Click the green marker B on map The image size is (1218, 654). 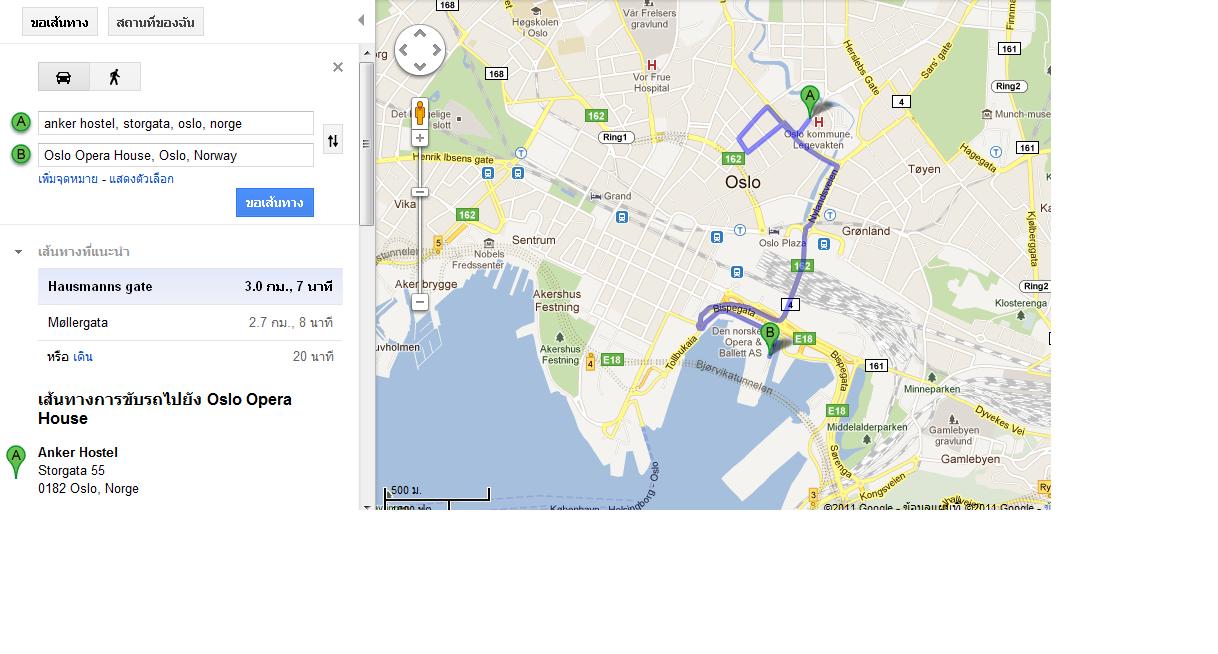769,338
